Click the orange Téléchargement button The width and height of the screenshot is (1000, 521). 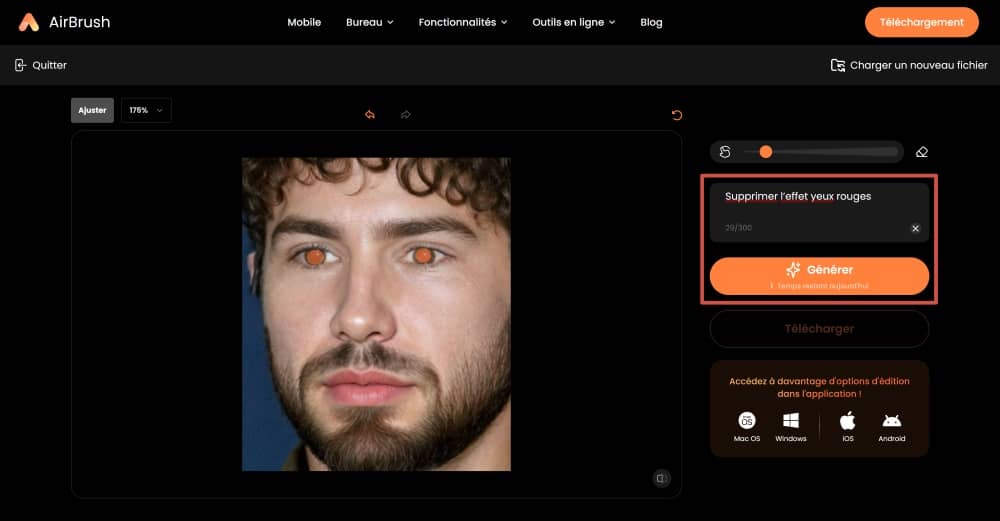tap(921, 22)
